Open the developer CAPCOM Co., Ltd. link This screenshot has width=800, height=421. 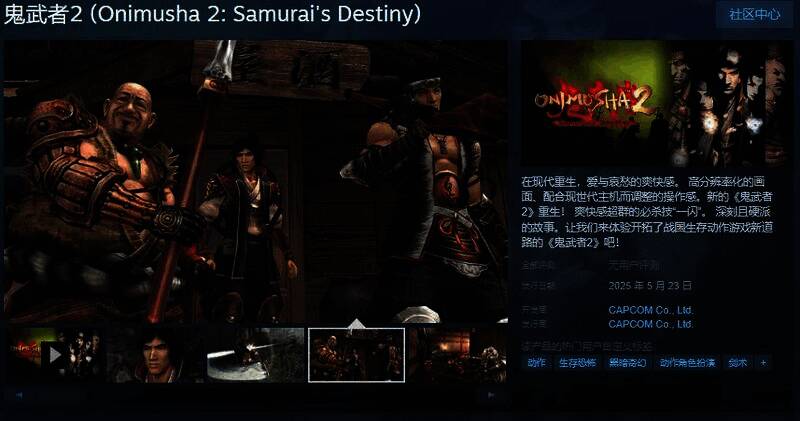[x=651, y=310]
